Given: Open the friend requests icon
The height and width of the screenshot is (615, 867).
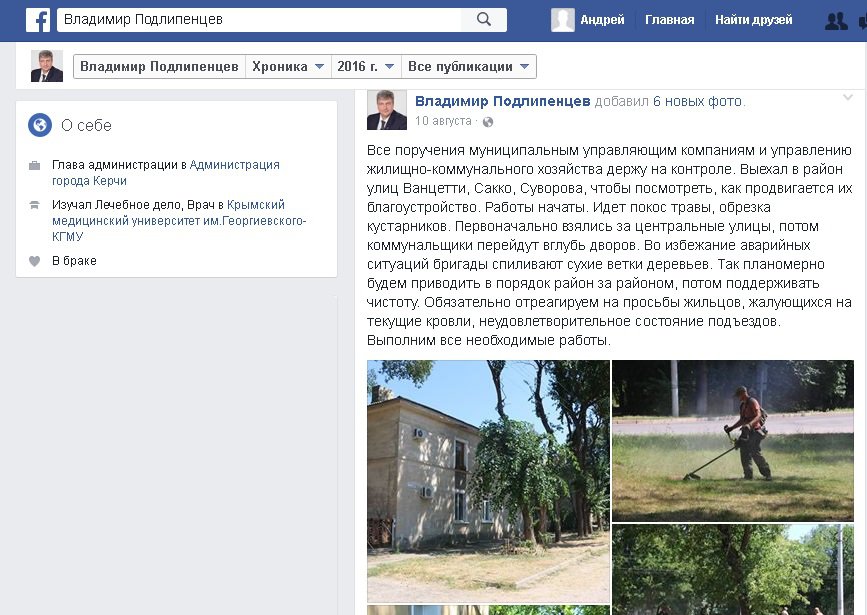Looking at the screenshot, I should (836, 20).
